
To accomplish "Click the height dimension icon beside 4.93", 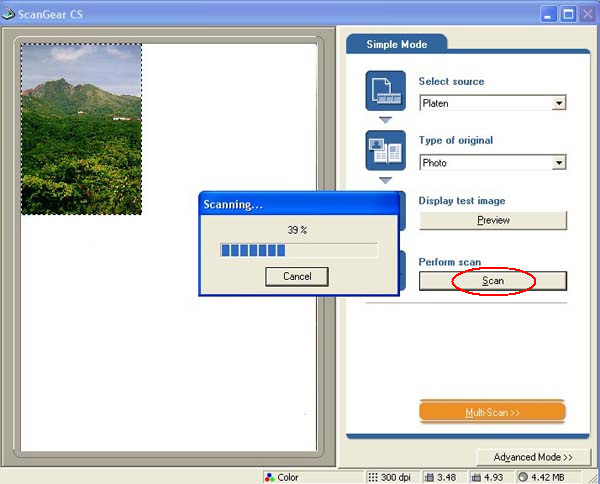I will tap(476, 477).
